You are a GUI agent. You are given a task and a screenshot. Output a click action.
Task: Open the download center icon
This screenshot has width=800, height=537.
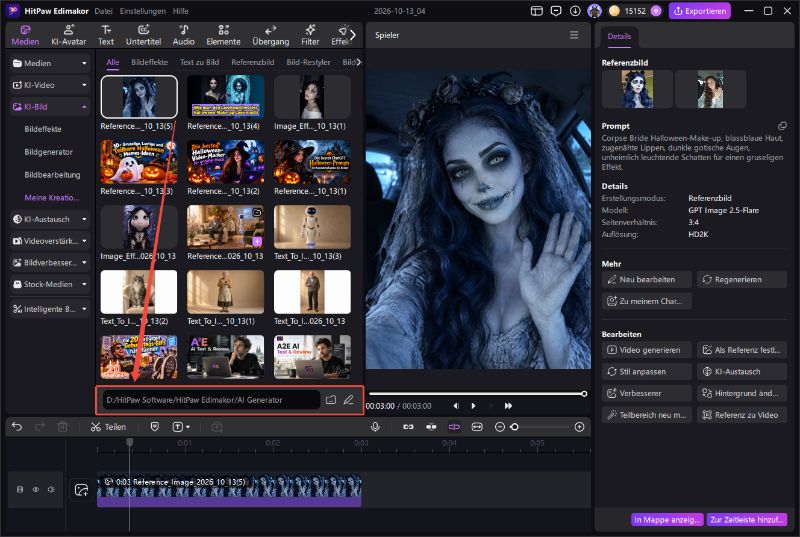(575, 11)
